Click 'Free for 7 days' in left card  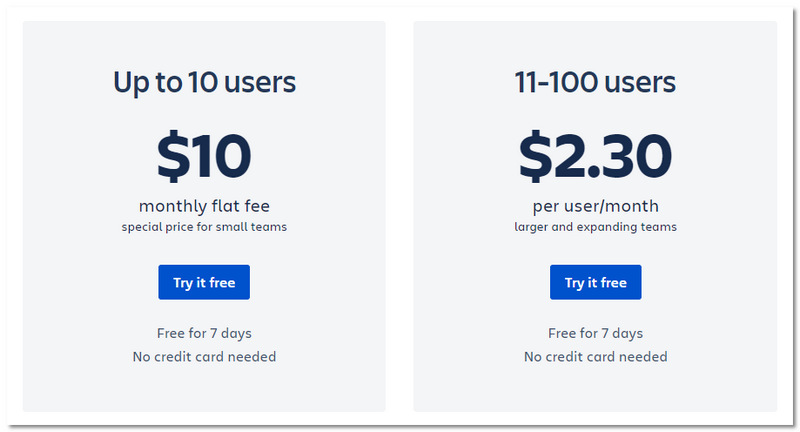204,333
